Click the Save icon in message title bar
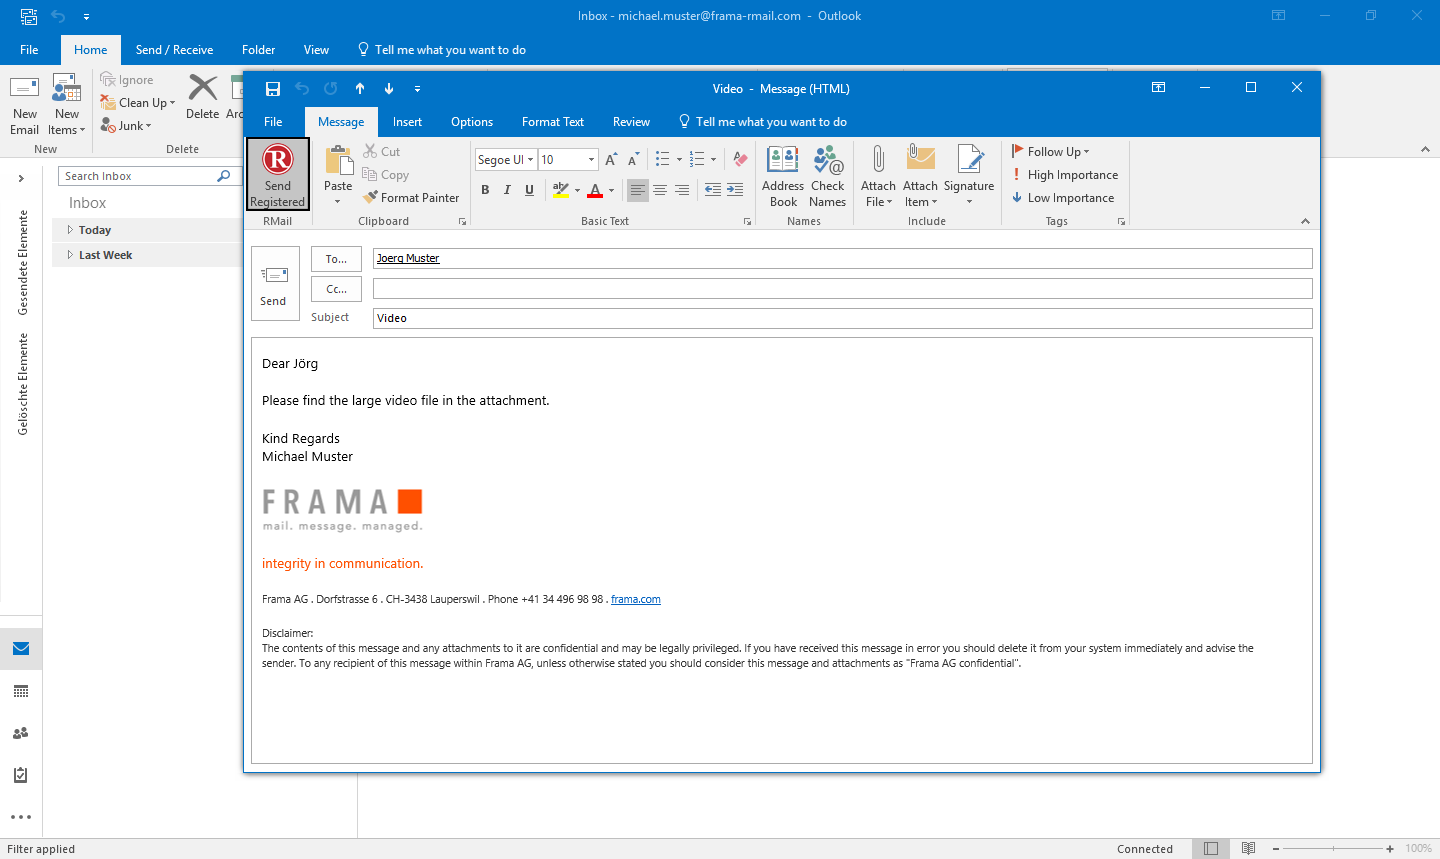The image size is (1440, 859). coord(273,89)
